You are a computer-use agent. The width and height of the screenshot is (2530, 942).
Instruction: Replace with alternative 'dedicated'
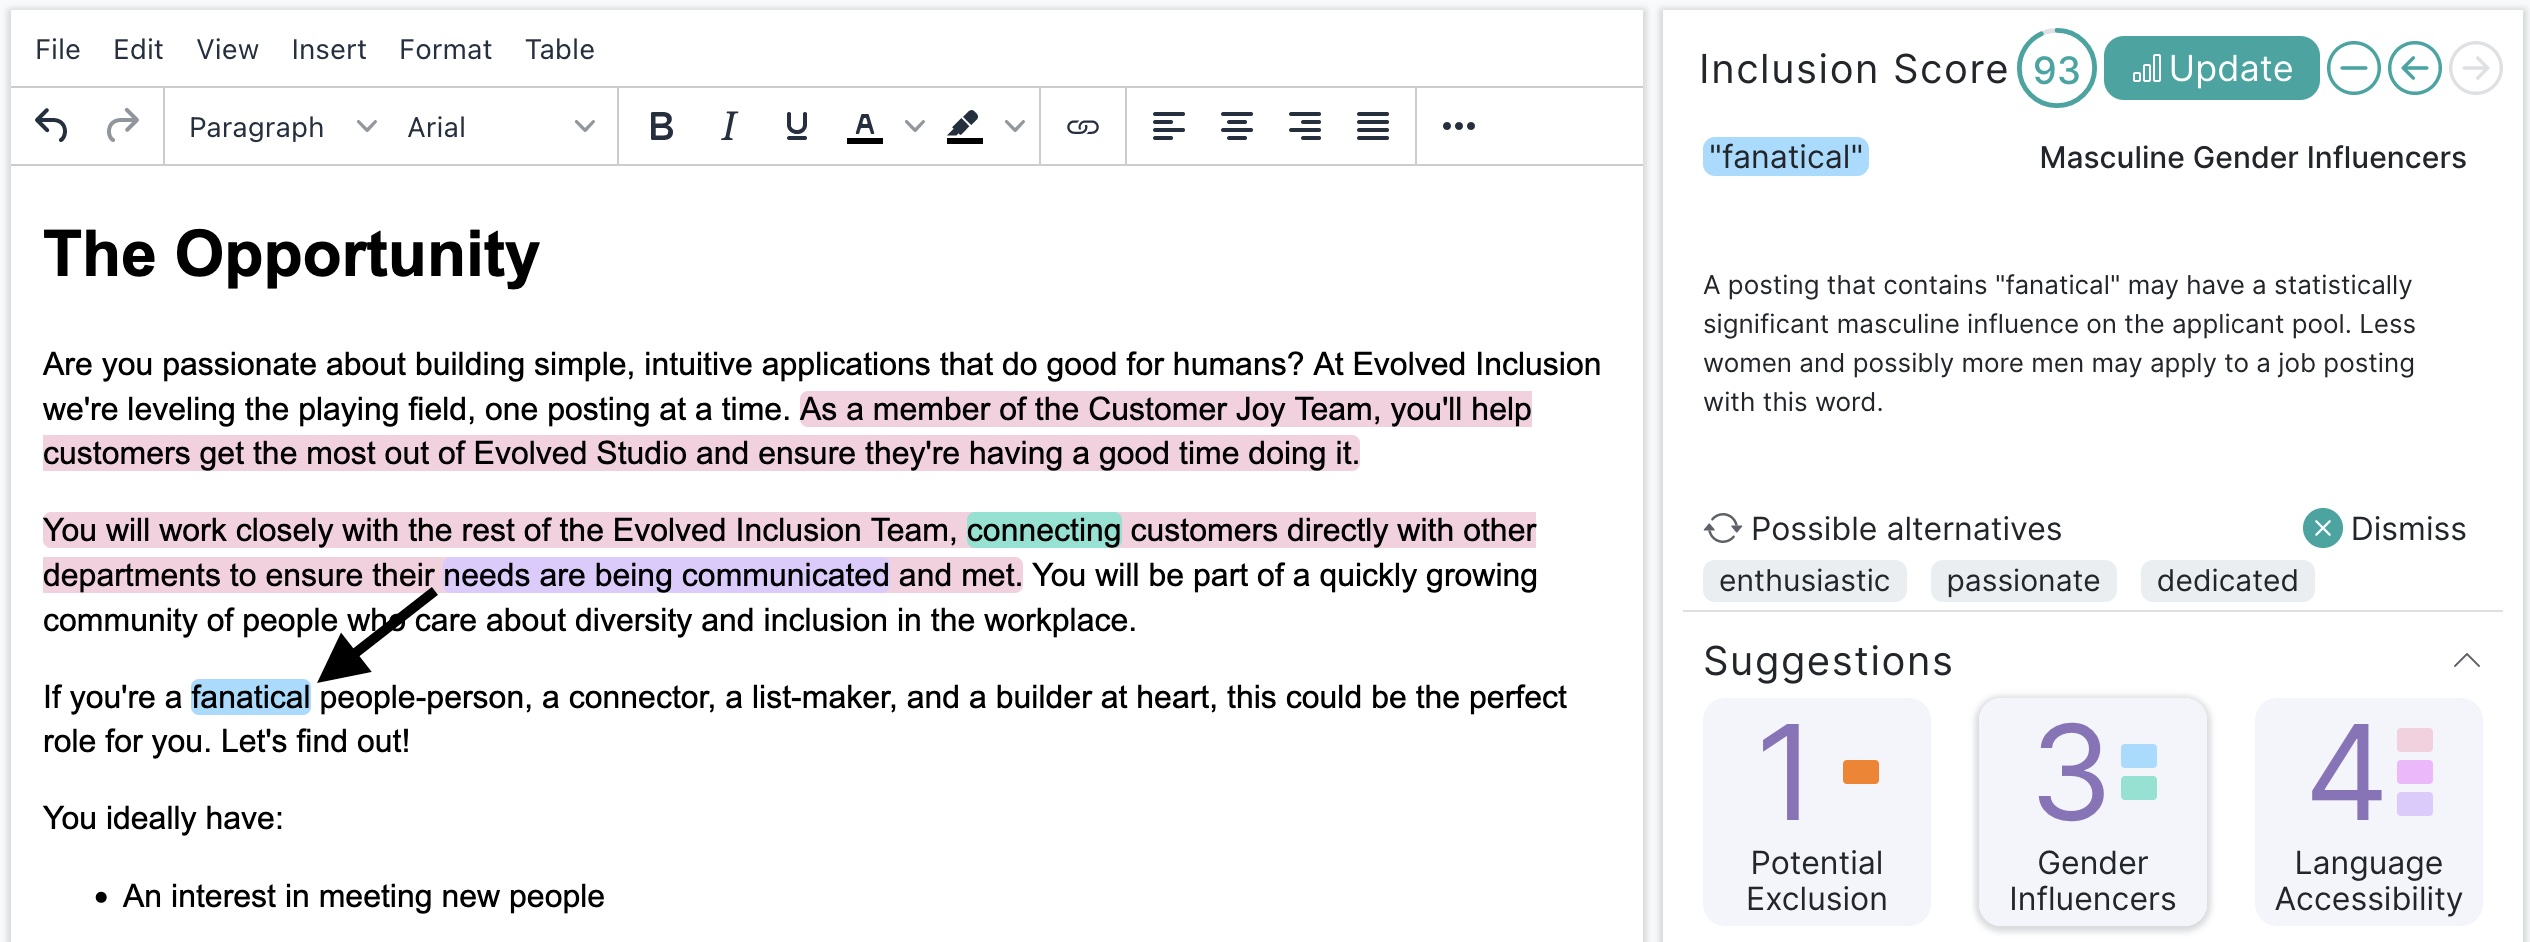point(2227,581)
